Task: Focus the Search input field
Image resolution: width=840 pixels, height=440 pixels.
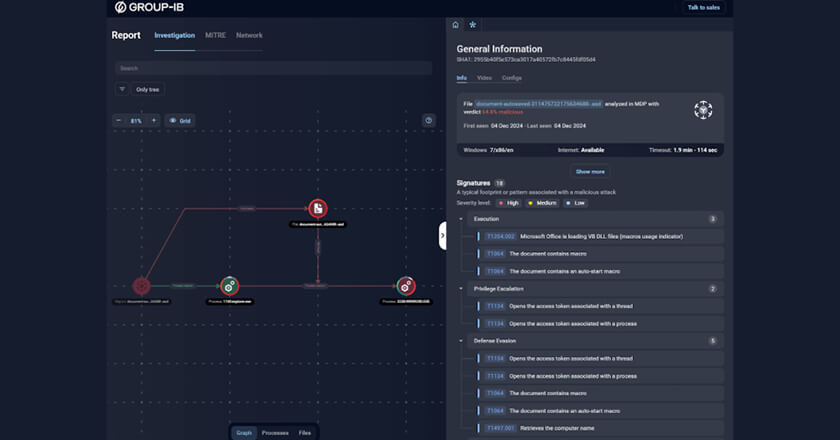Action: pyautogui.click(x=273, y=68)
